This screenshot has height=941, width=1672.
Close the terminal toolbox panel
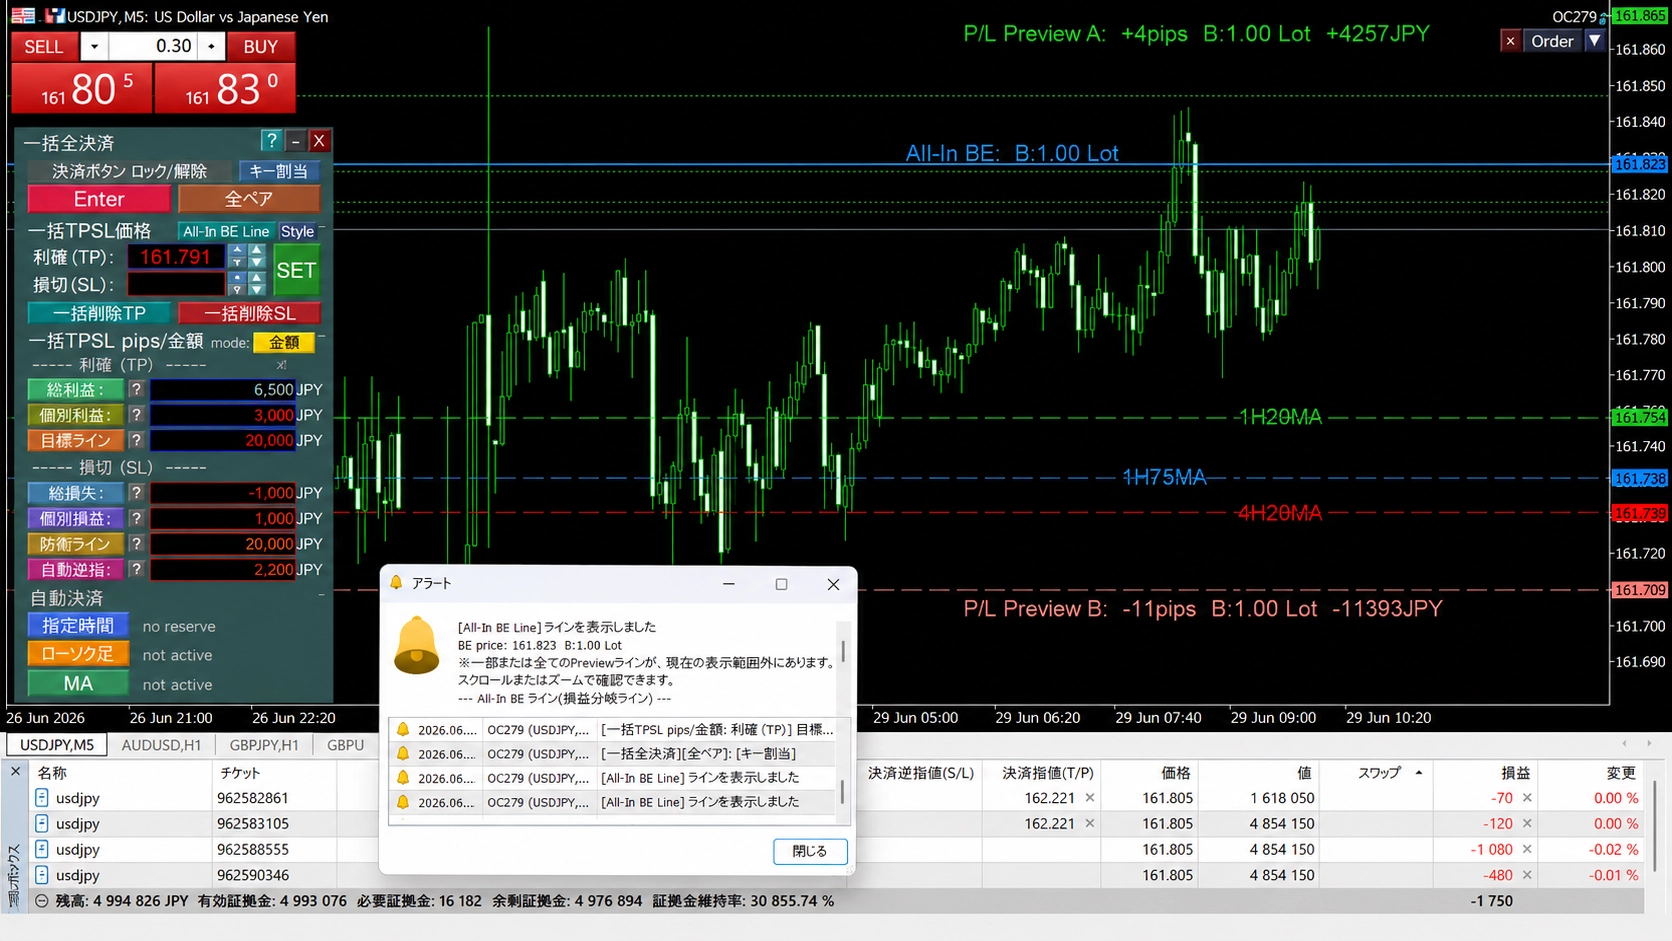(15, 772)
